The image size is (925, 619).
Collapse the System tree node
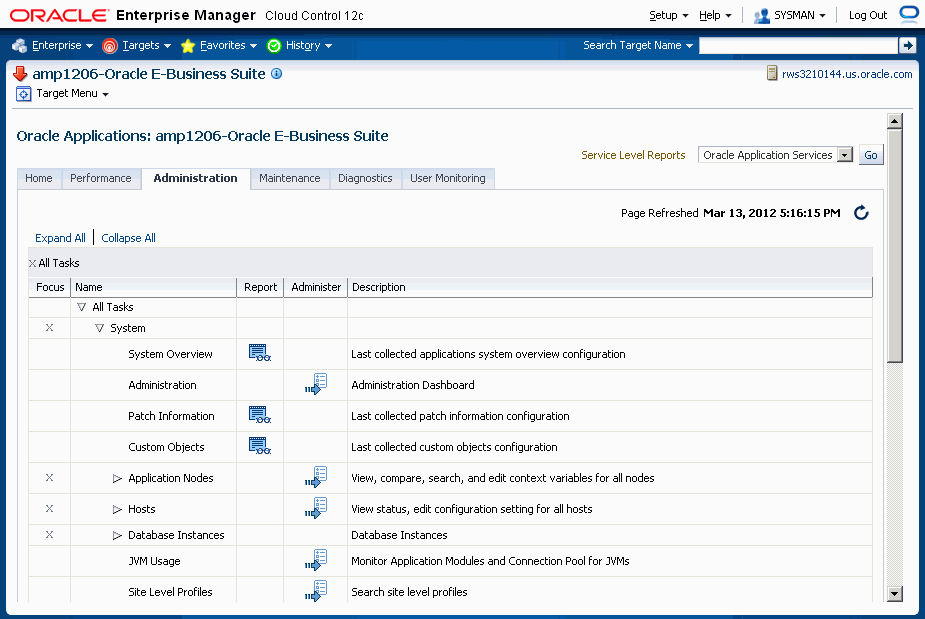[99, 328]
